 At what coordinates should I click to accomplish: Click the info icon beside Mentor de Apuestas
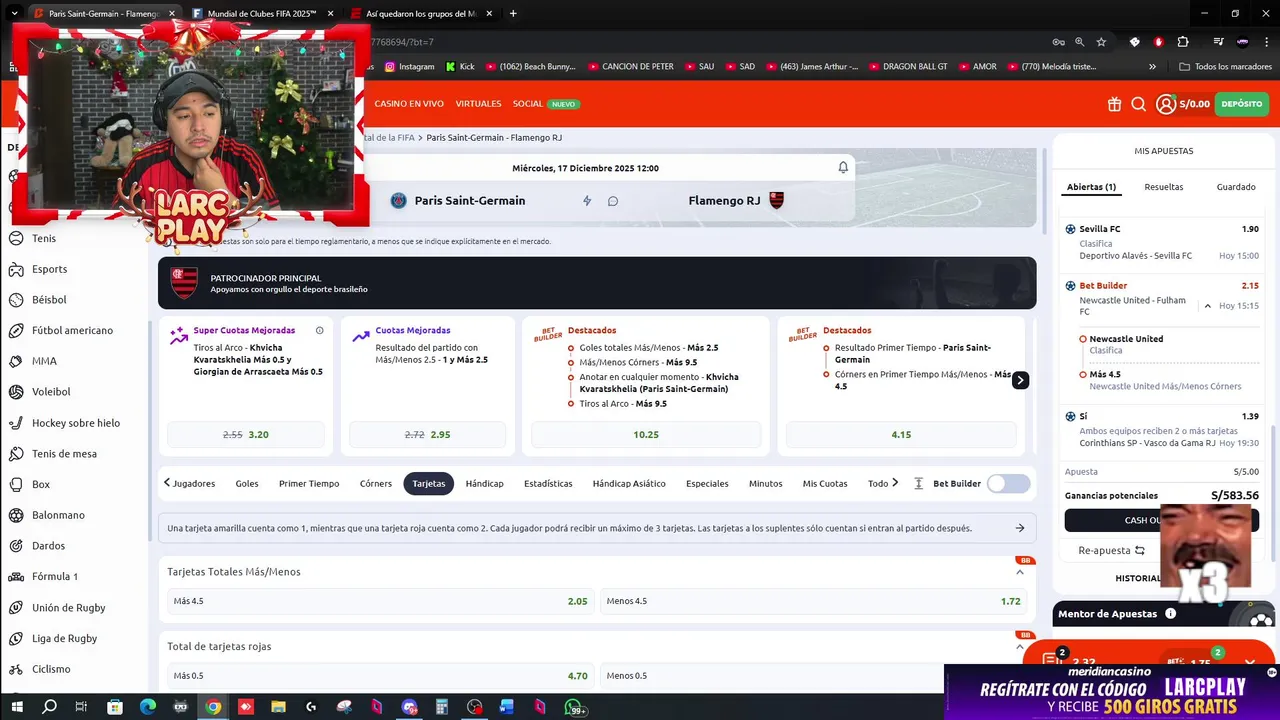pos(1171,614)
